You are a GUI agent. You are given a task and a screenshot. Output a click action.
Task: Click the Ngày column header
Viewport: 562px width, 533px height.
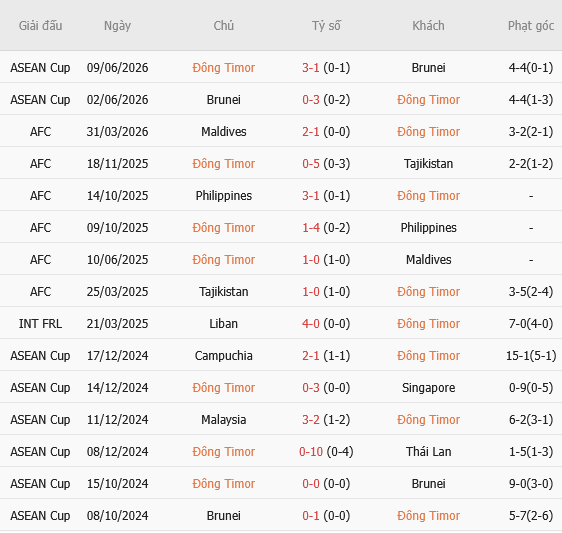point(117,26)
